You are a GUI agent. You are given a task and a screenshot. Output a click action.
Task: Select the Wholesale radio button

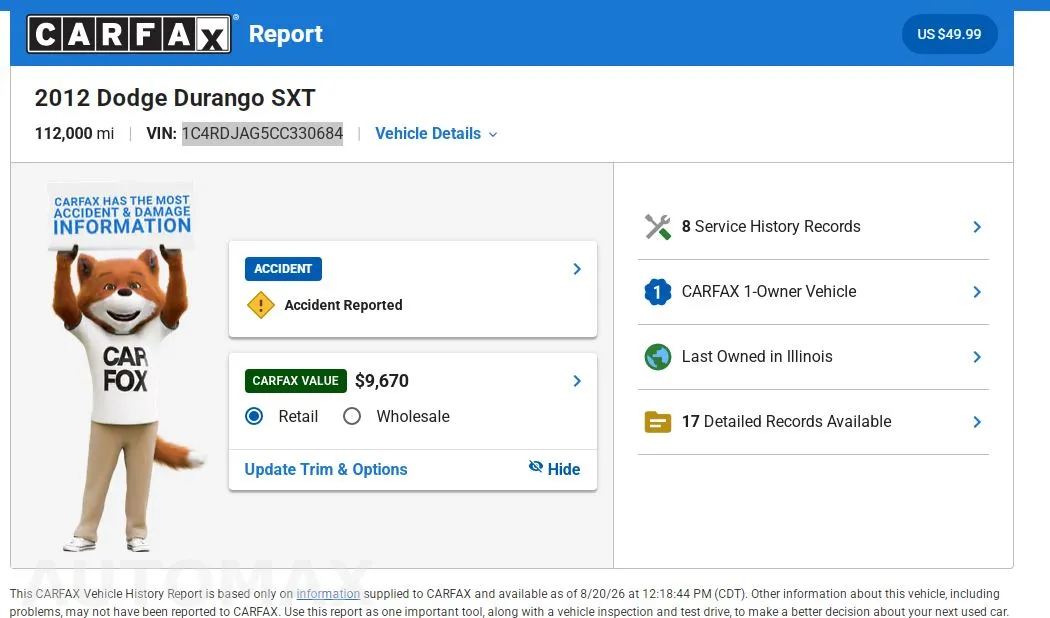(352, 416)
